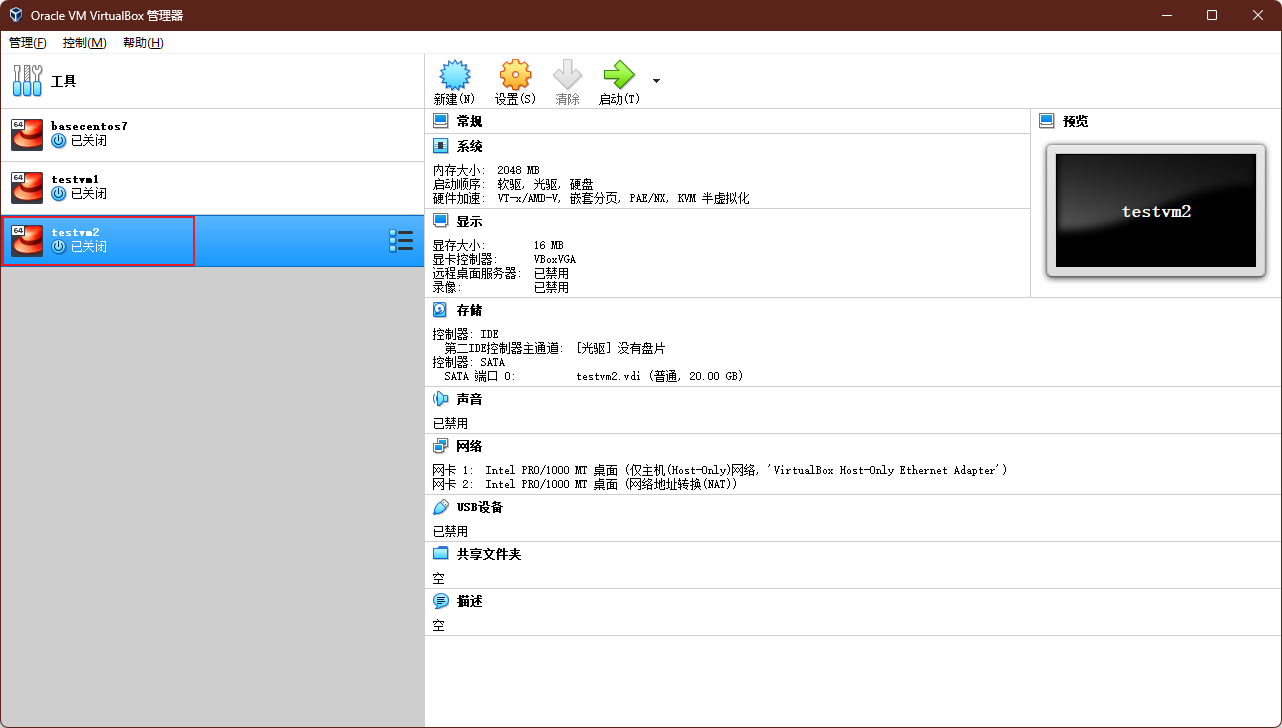The width and height of the screenshot is (1282, 728).
Task: Click the testvm2 Red Hat icon
Action: pyautogui.click(x=27, y=240)
